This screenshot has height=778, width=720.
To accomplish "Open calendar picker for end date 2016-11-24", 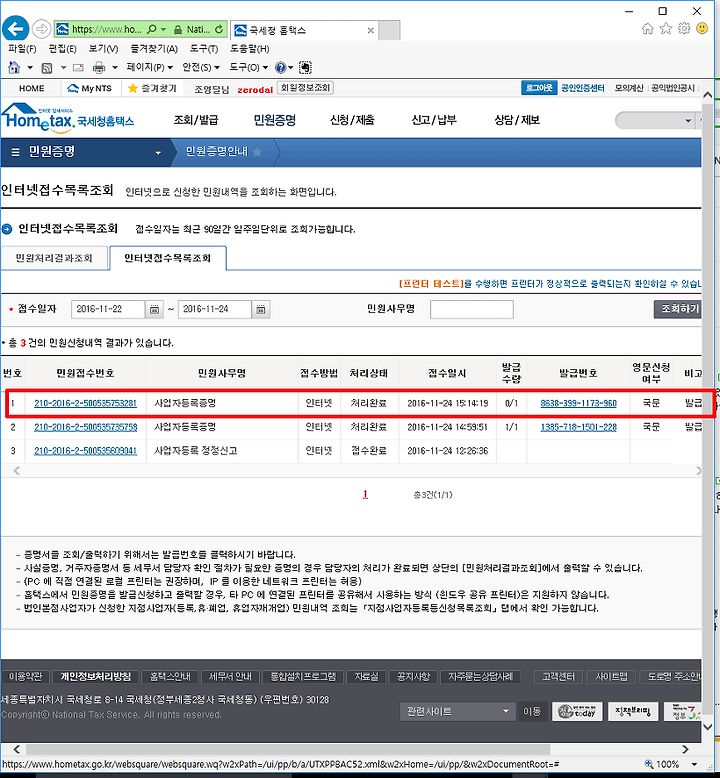I will pos(261,309).
